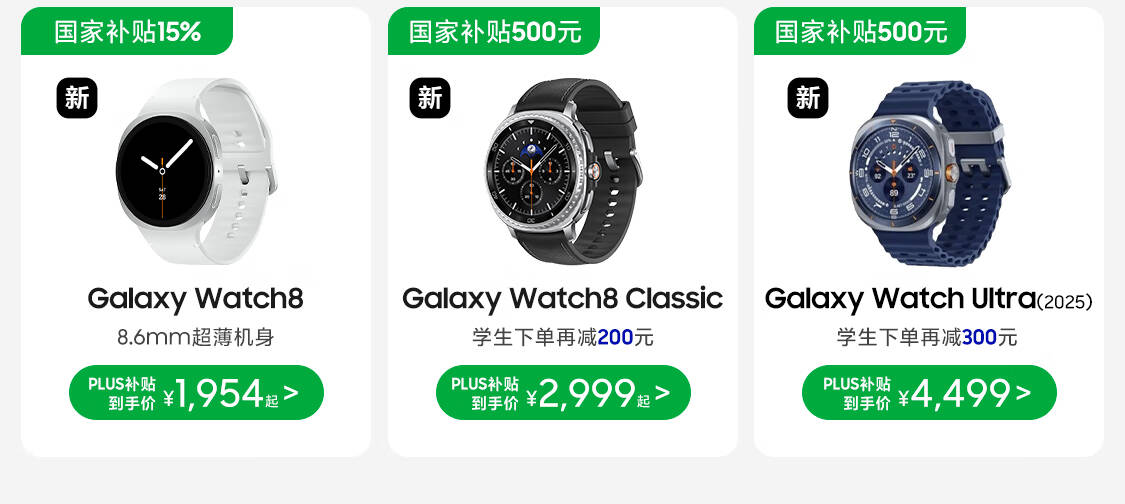Open the white Galaxy Watch8 image
This screenshot has height=504, width=1125.
click(x=195, y=171)
